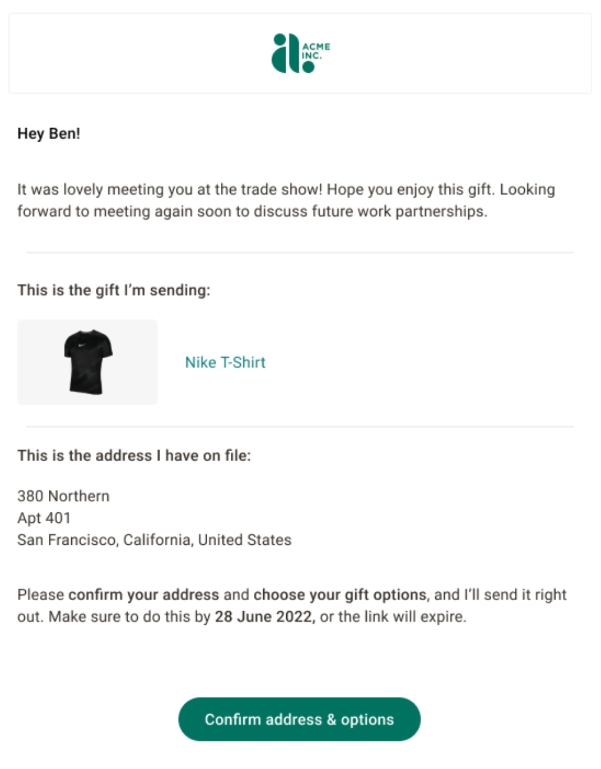601x769 pixels.
Task: Open the Nike T-Shirt product link
Action: (x=225, y=362)
